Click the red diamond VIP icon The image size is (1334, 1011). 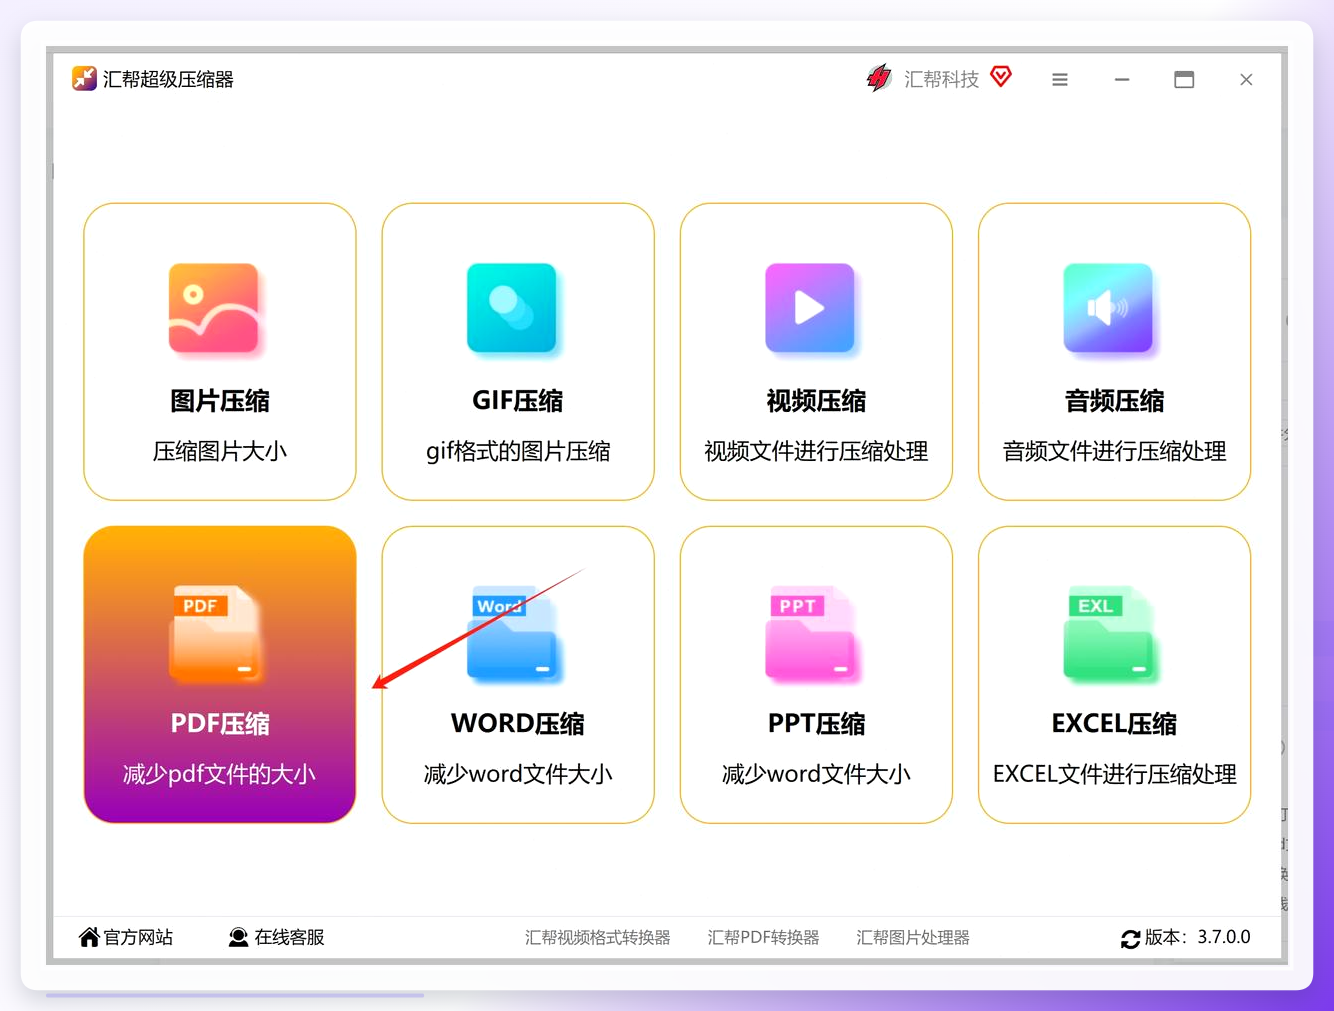tap(1001, 77)
